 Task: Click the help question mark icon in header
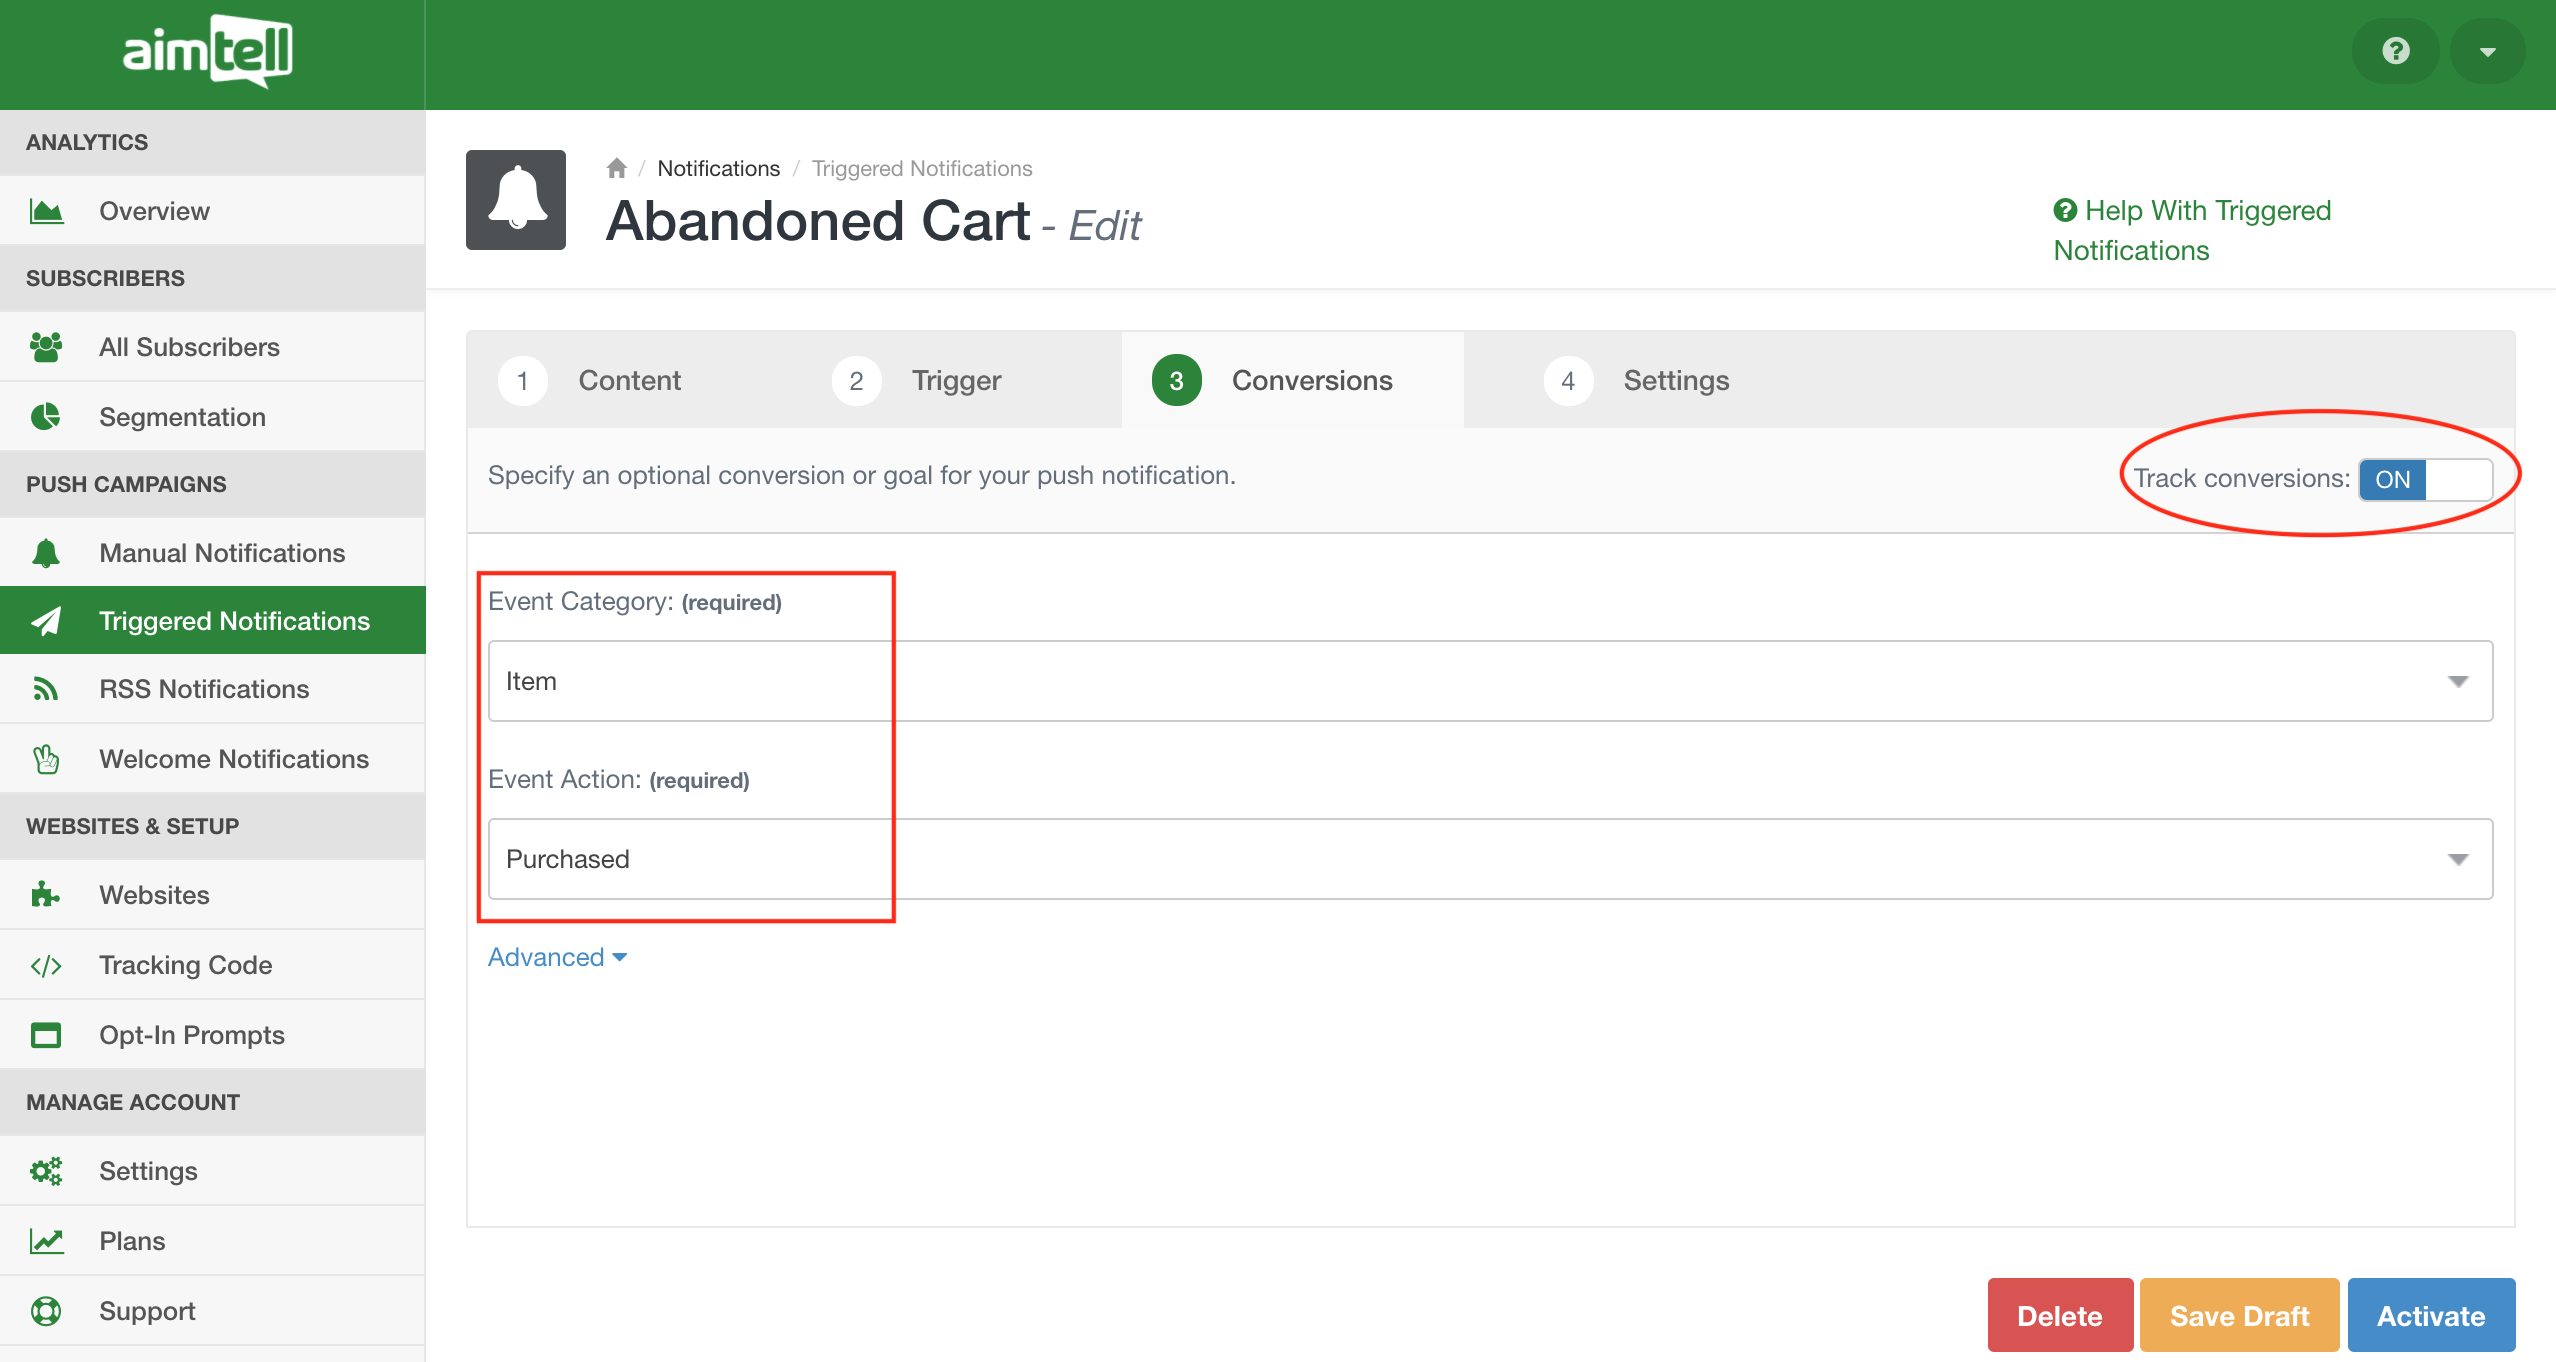pos(2395,51)
